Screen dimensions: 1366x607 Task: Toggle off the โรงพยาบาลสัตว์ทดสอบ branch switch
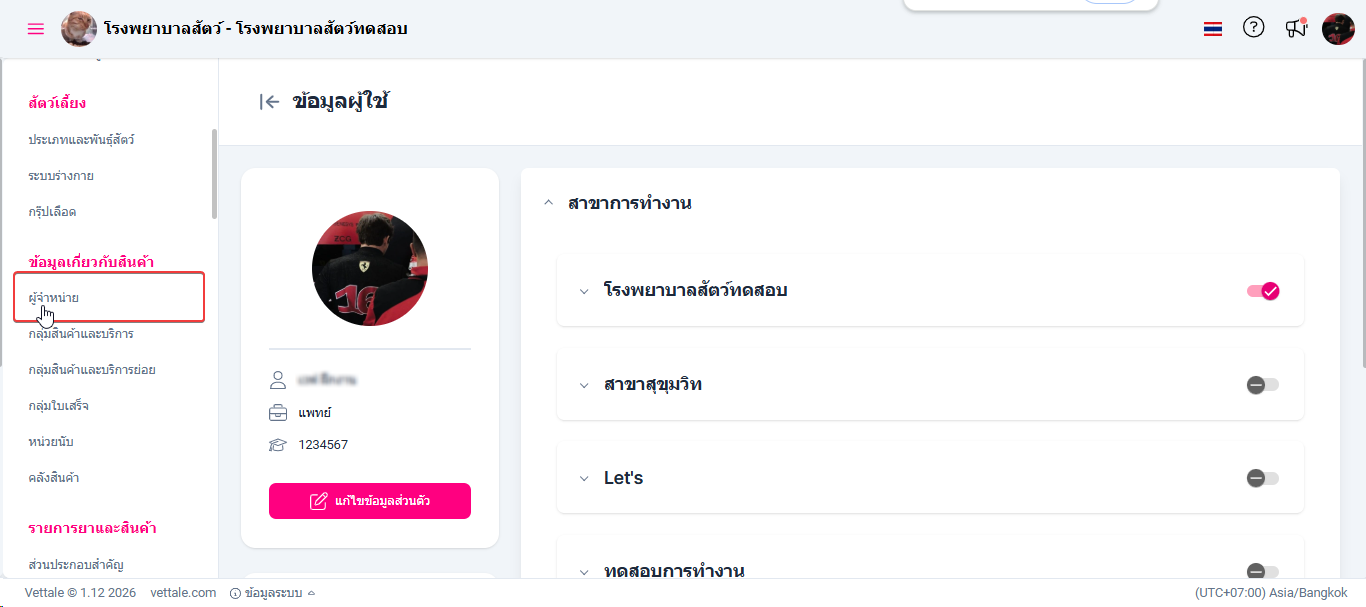click(1263, 291)
